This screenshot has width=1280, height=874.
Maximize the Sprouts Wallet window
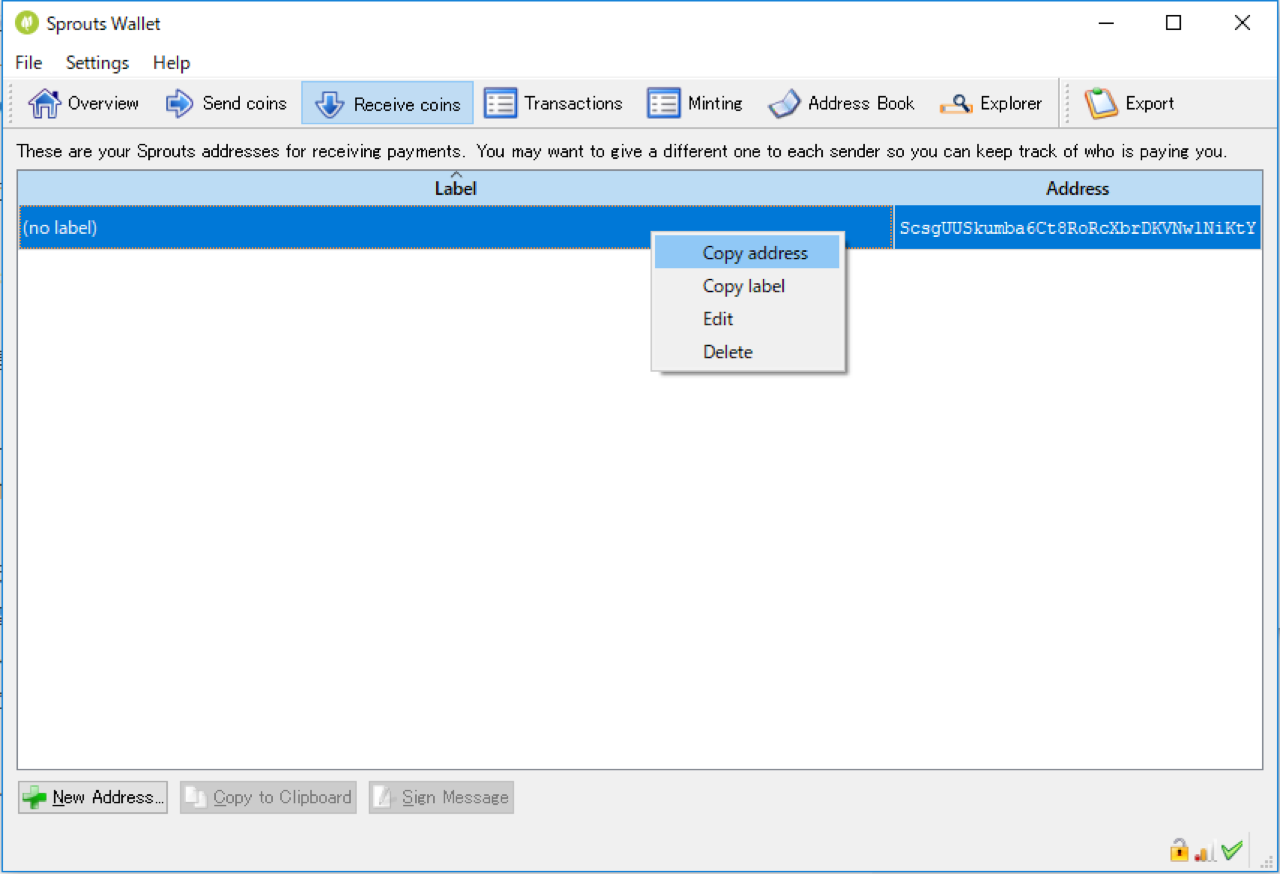1174,23
